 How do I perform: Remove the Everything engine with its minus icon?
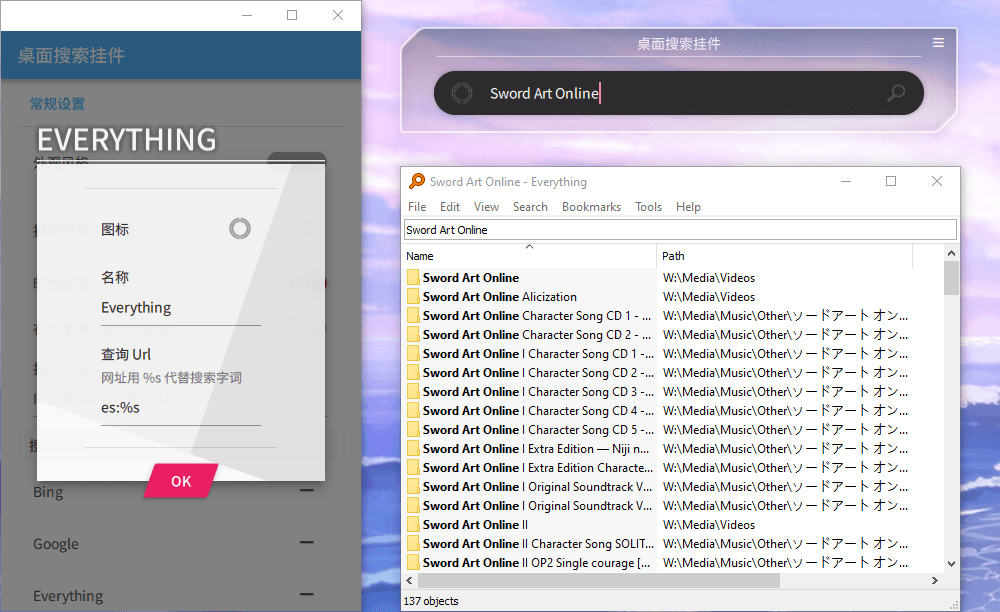point(307,594)
